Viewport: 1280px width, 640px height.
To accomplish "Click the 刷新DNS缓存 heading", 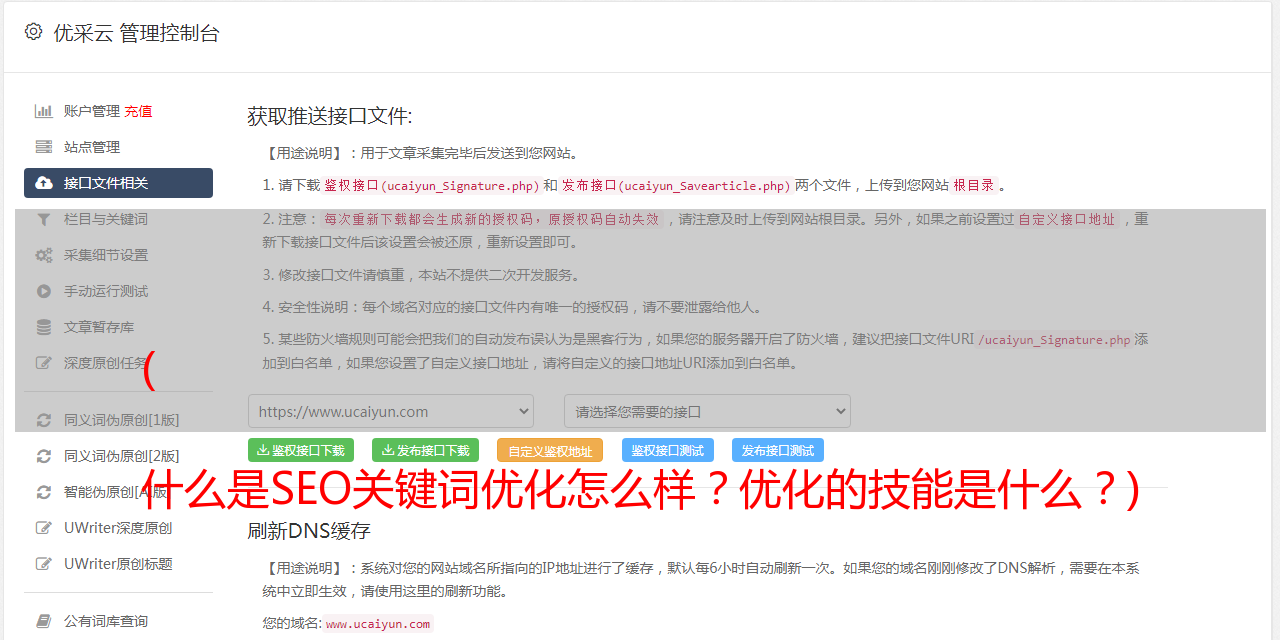I will (309, 530).
